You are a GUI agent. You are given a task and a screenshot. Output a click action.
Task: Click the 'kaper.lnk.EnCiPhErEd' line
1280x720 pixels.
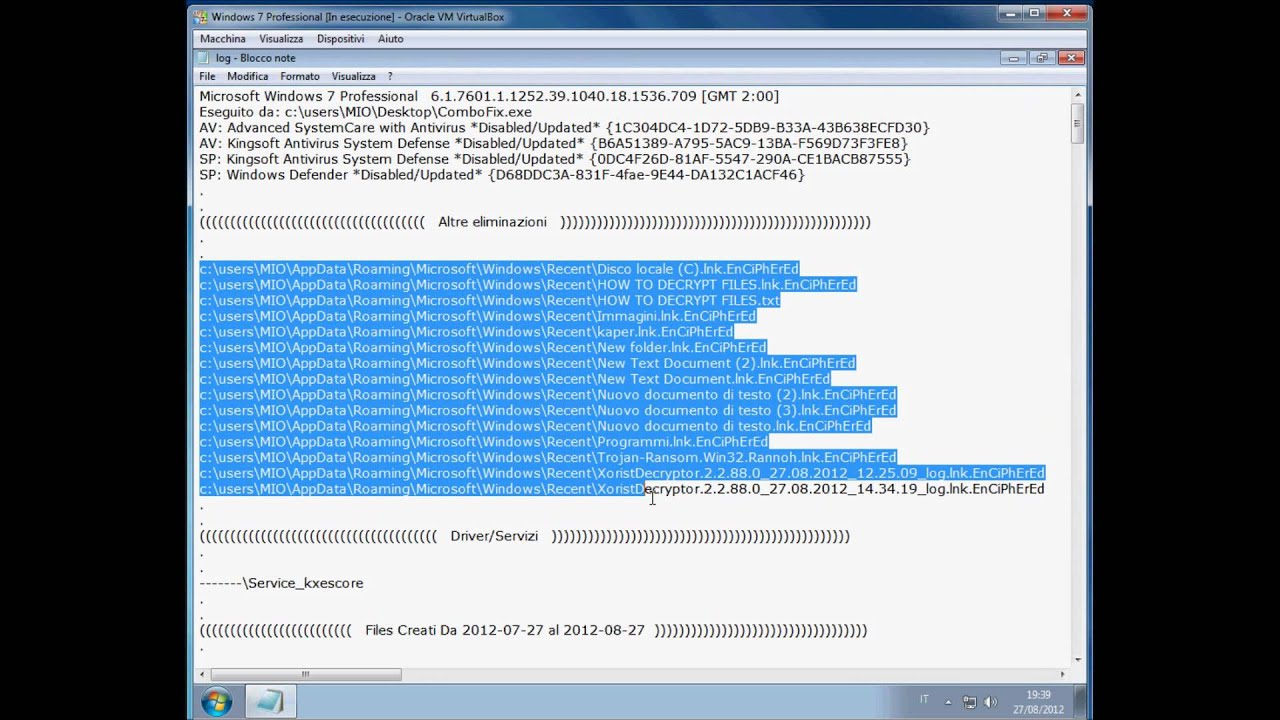[466, 332]
